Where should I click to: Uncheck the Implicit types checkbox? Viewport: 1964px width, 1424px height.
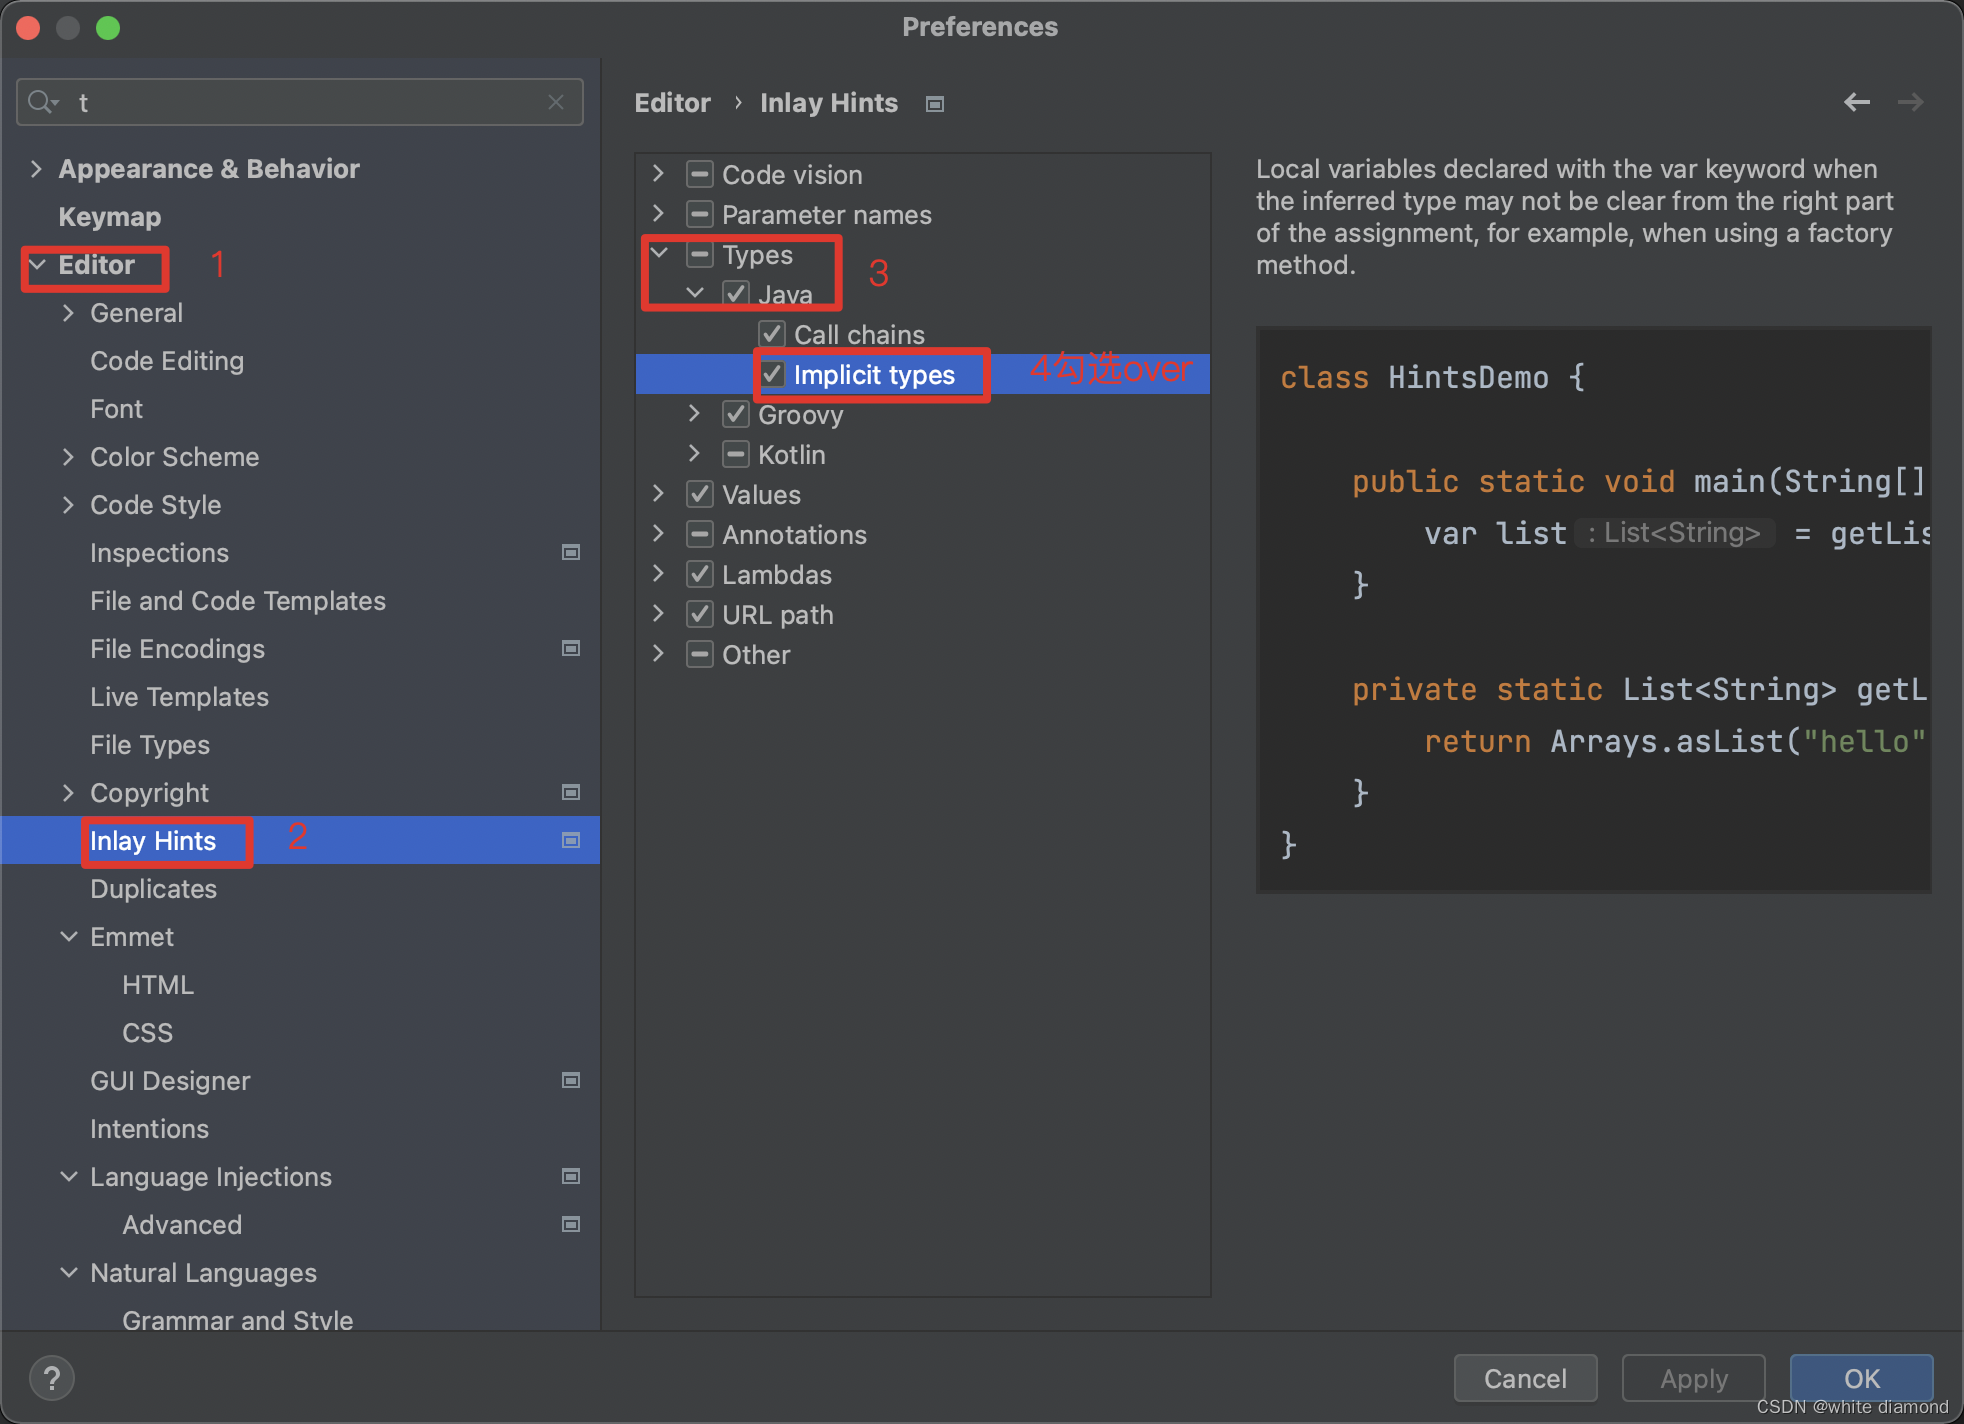click(x=772, y=375)
